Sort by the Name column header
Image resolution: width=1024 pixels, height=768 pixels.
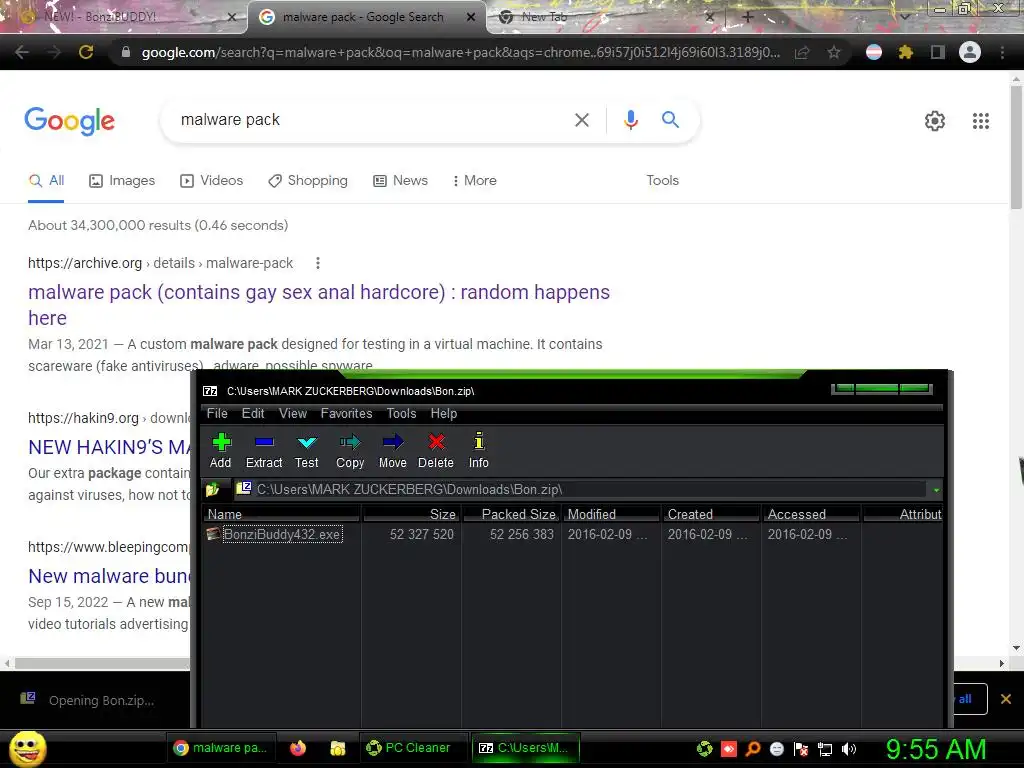(282, 514)
